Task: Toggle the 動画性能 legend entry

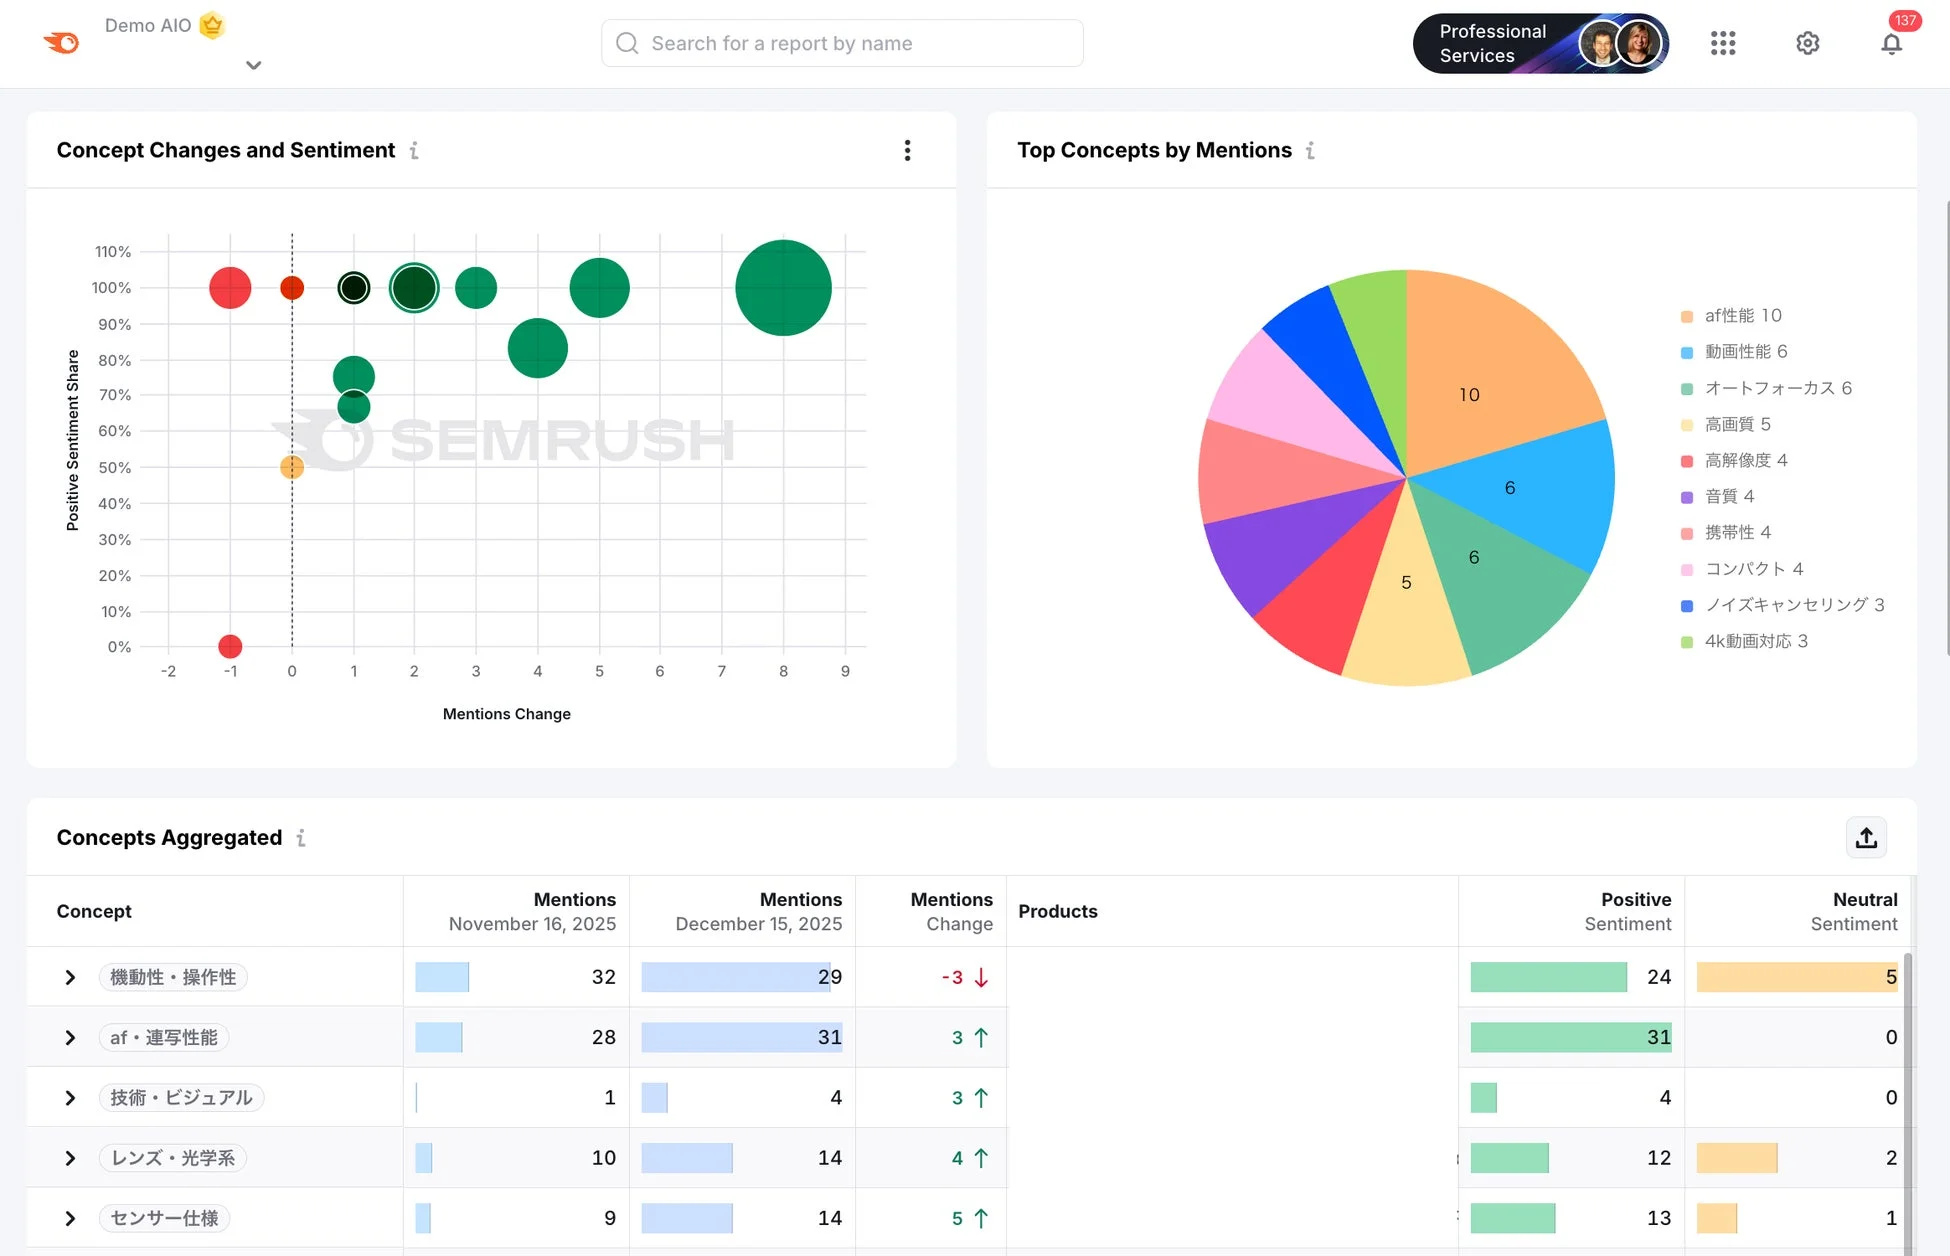Action: coord(1744,352)
